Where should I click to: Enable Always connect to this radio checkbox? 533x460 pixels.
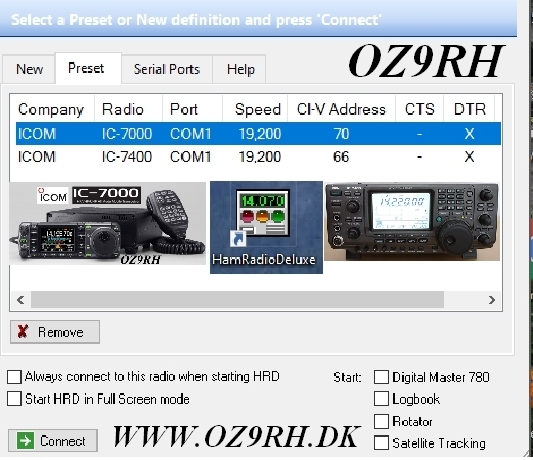point(14,377)
